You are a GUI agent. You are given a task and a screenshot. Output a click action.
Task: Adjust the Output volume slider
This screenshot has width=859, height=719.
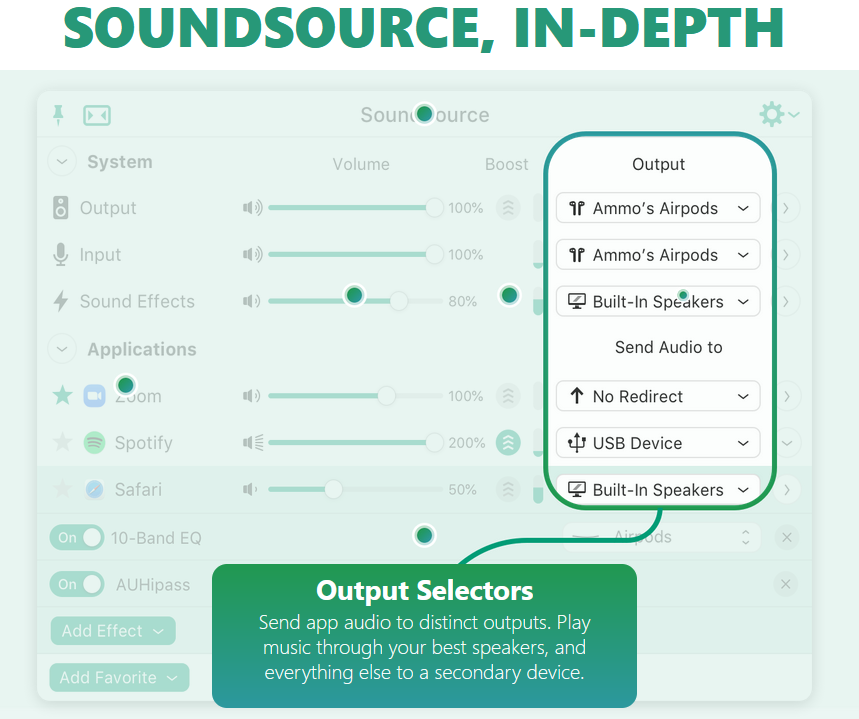pyautogui.click(x=356, y=208)
